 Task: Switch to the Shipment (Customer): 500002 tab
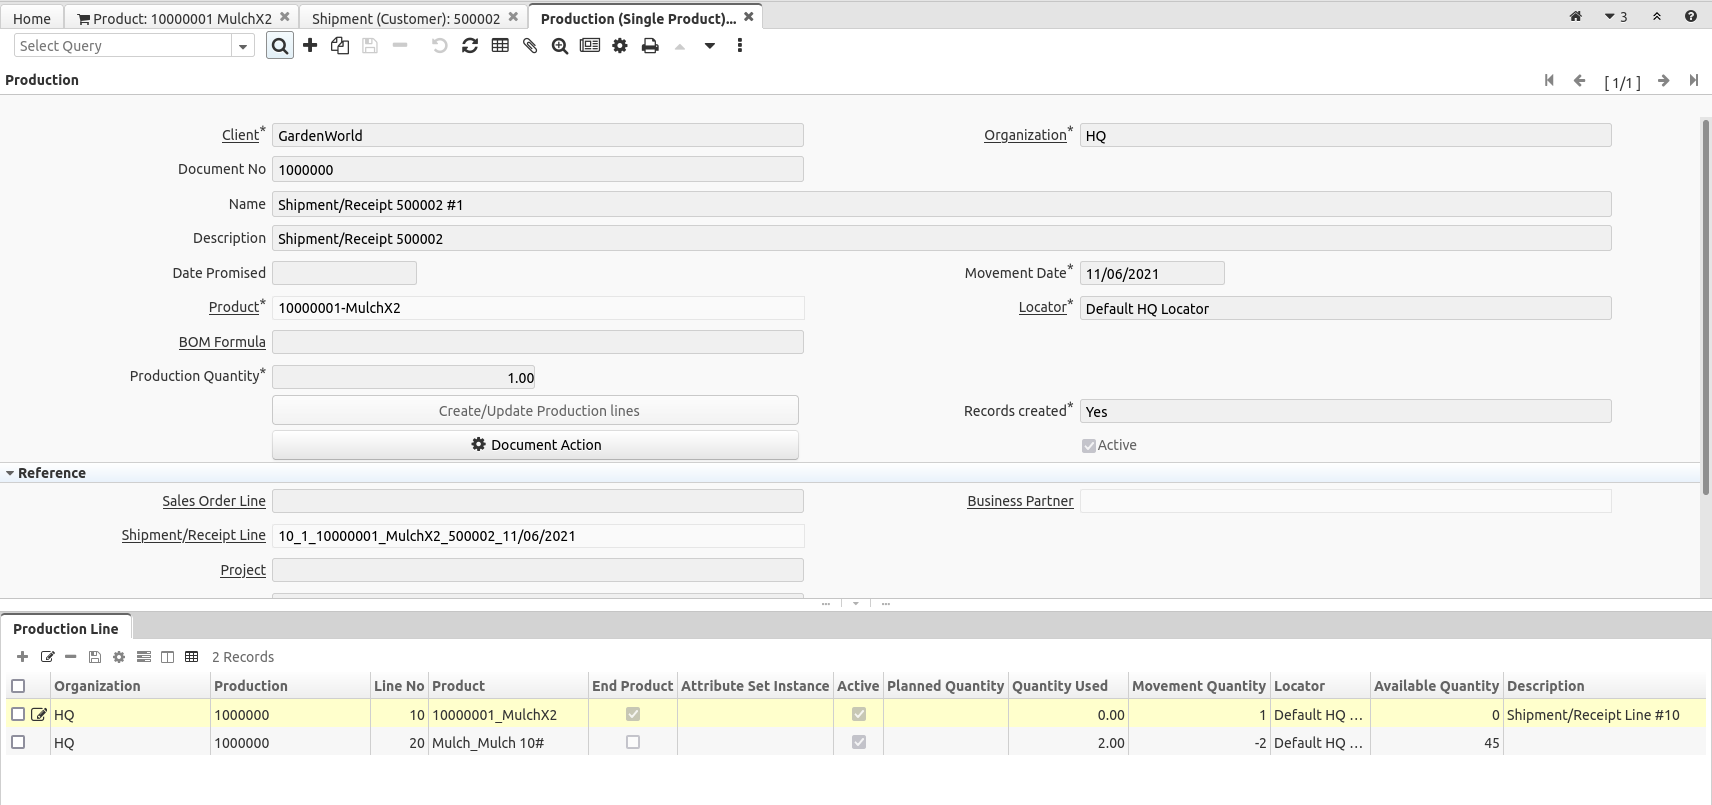point(405,18)
